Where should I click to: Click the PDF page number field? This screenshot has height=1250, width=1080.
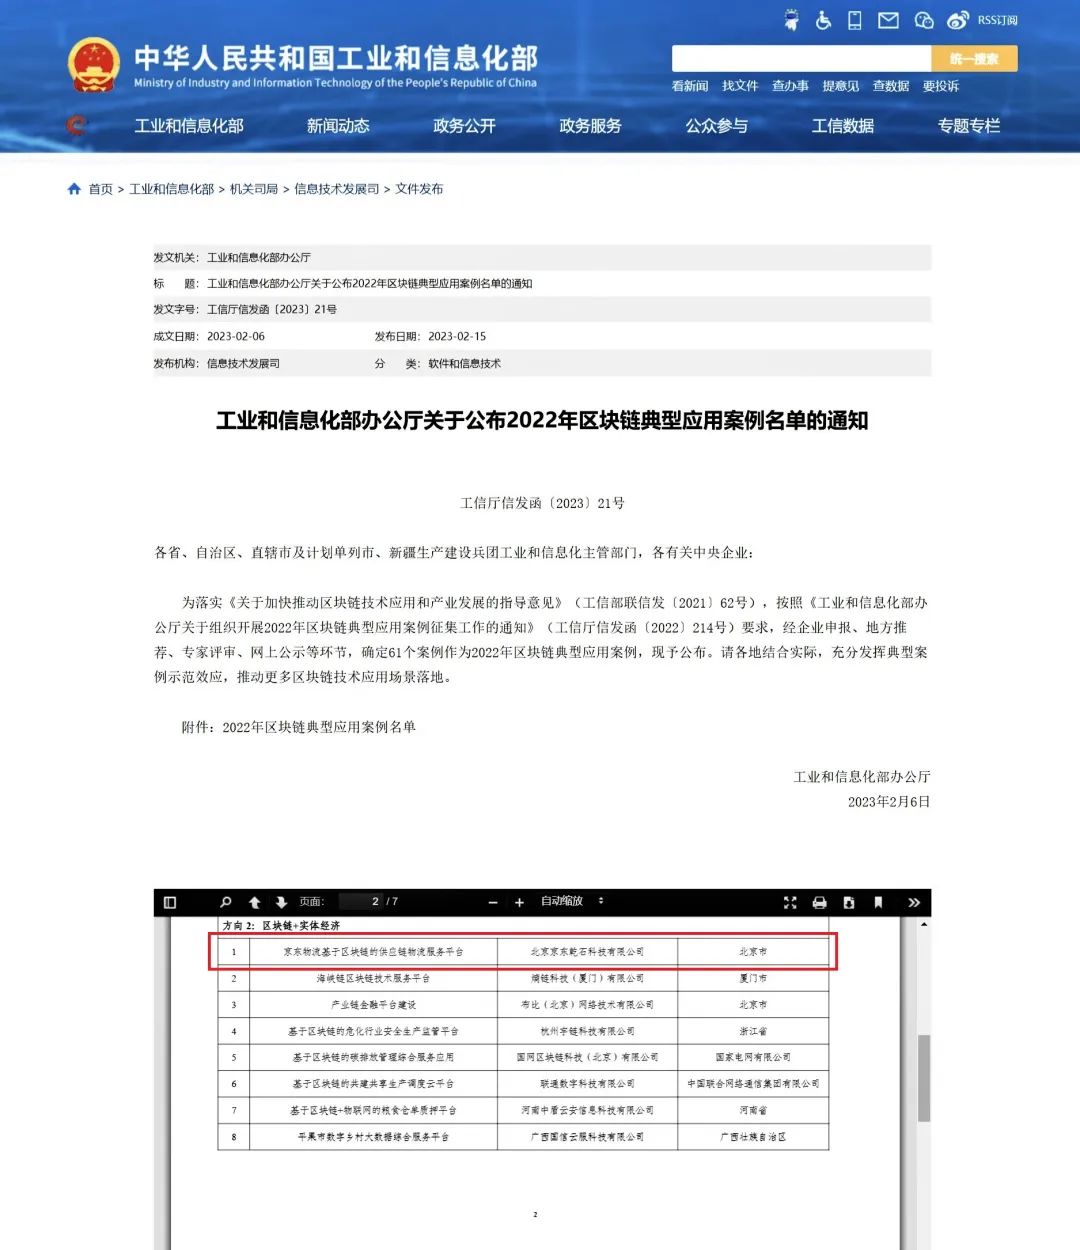coord(361,901)
